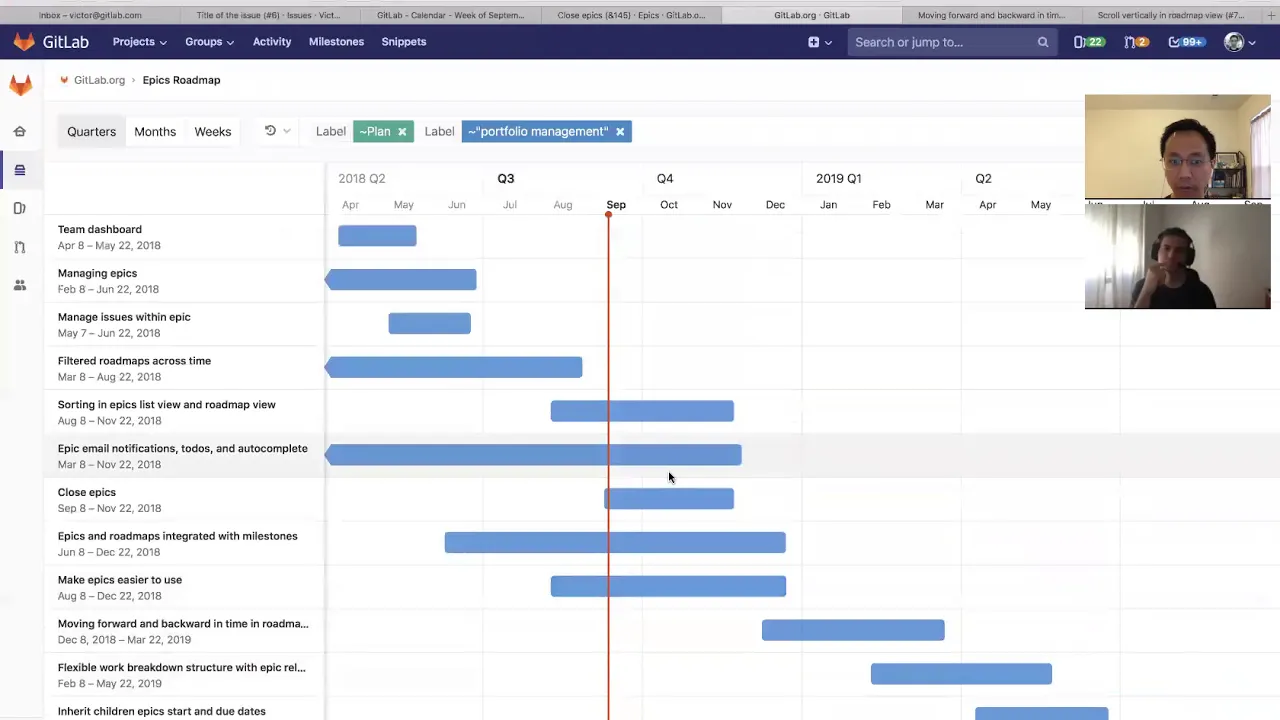The image size is (1280, 720).
Task: Open Manage issues within epic
Action: [124, 317]
